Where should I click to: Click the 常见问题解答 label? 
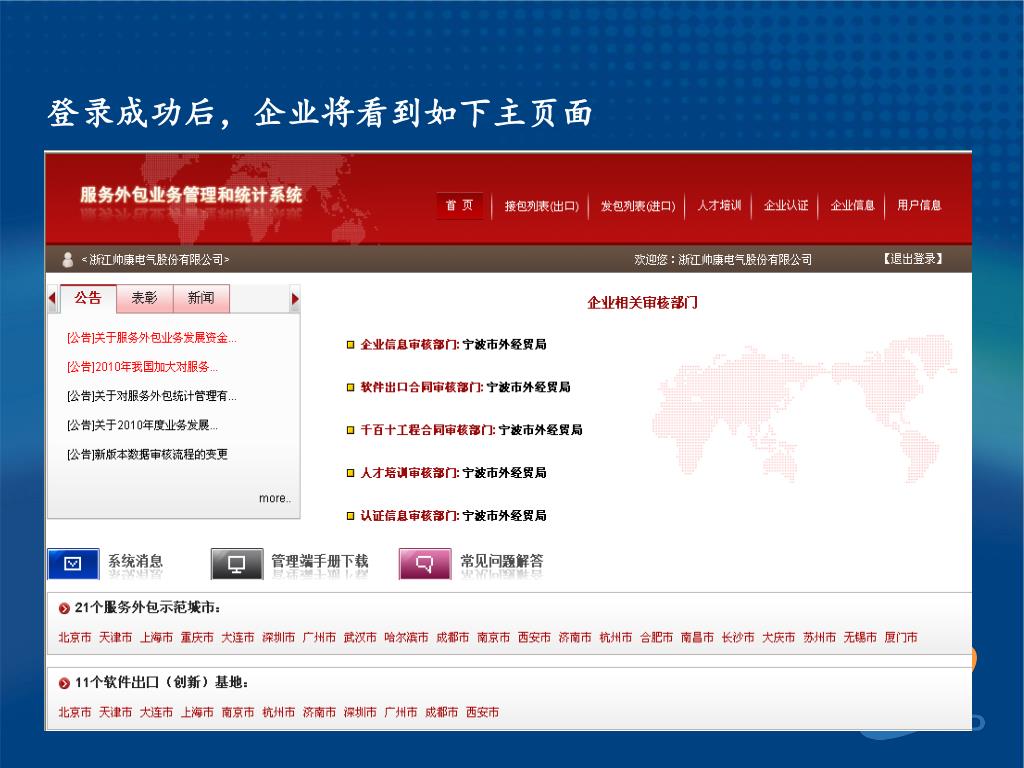coord(502,561)
